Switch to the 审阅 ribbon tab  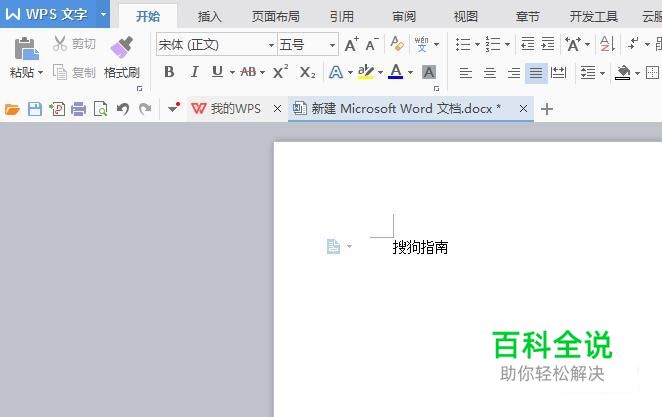tap(404, 16)
